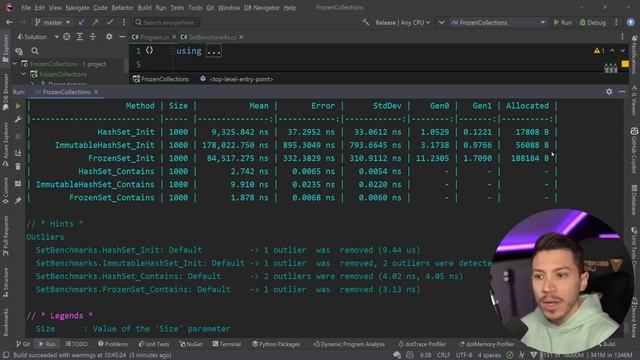Open Run tool window settings gear
Screen dimensions: 640x360
(x=609, y=92)
